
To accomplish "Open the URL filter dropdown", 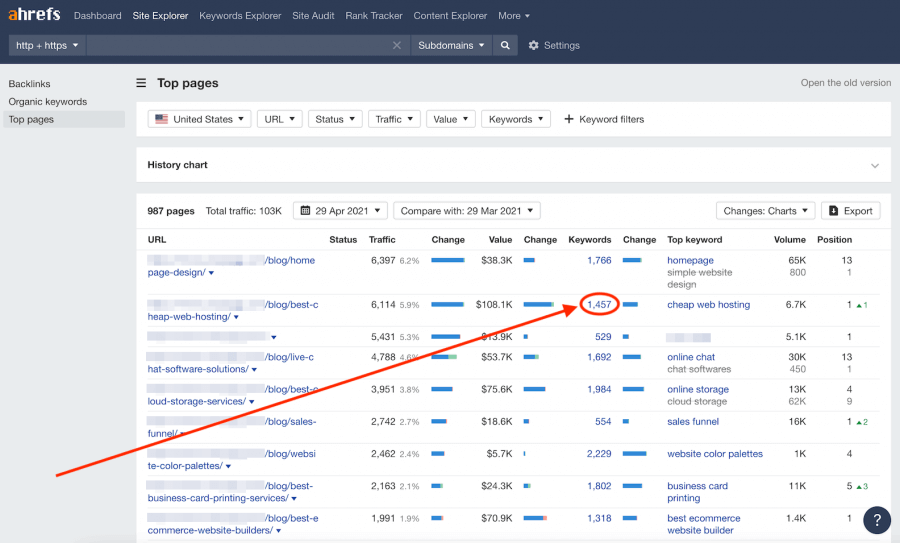I will pyautogui.click(x=280, y=119).
